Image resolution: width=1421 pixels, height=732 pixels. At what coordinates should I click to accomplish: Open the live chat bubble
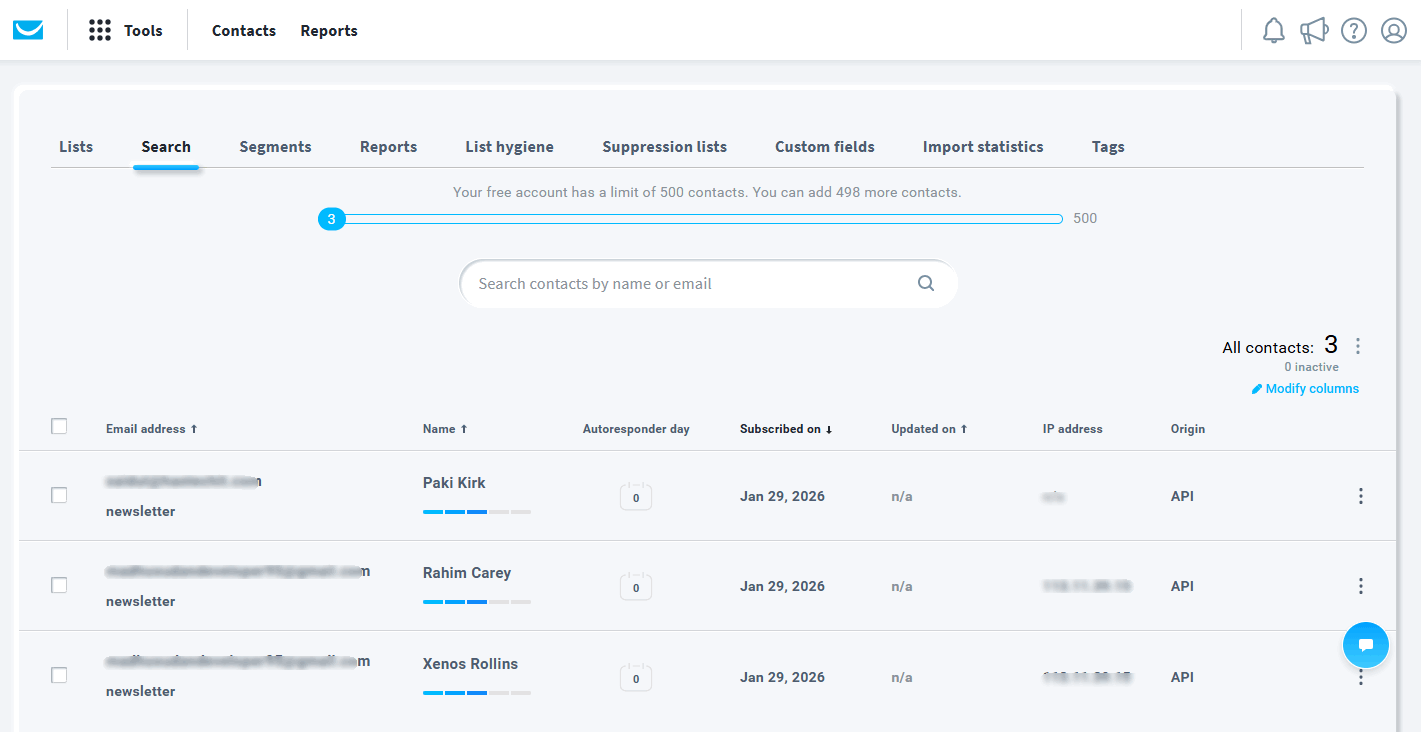(1365, 645)
